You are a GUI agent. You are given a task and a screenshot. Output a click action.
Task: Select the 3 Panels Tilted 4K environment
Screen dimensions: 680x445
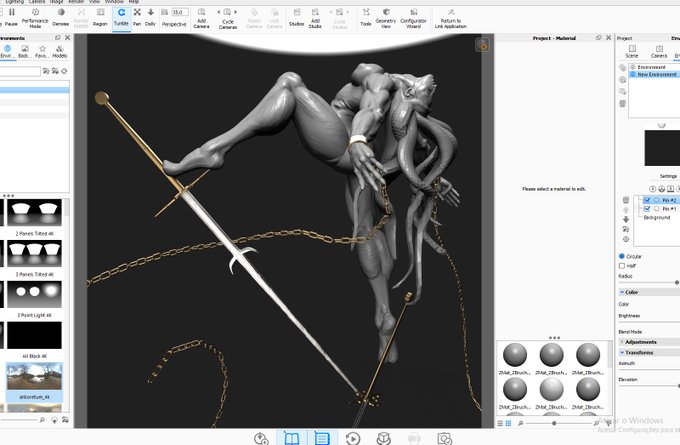point(34,258)
